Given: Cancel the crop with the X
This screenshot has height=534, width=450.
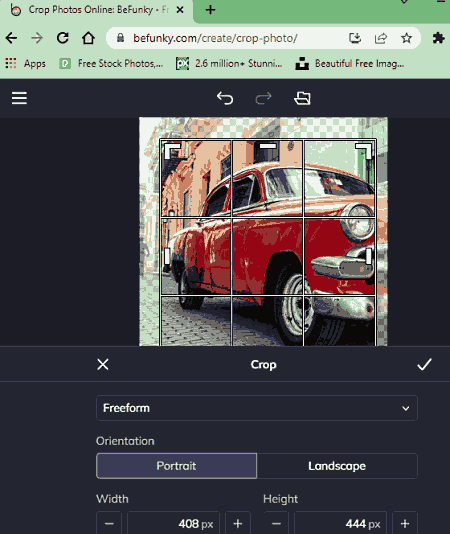Looking at the screenshot, I should (103, 364).
